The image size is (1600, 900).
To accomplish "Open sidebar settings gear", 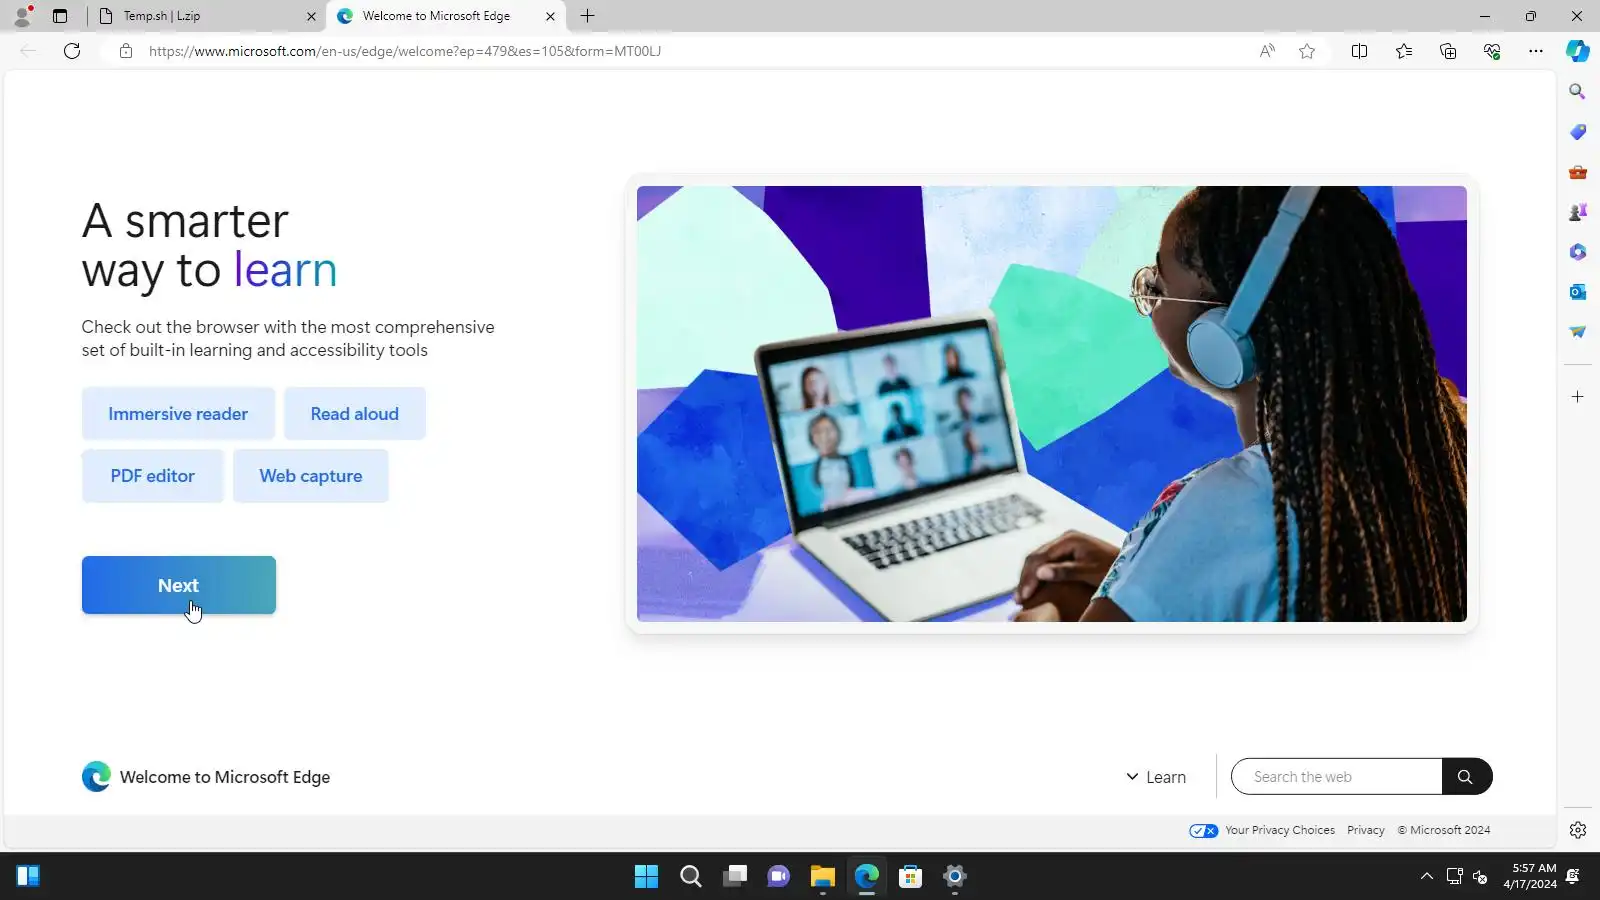I will [1578, 830].
